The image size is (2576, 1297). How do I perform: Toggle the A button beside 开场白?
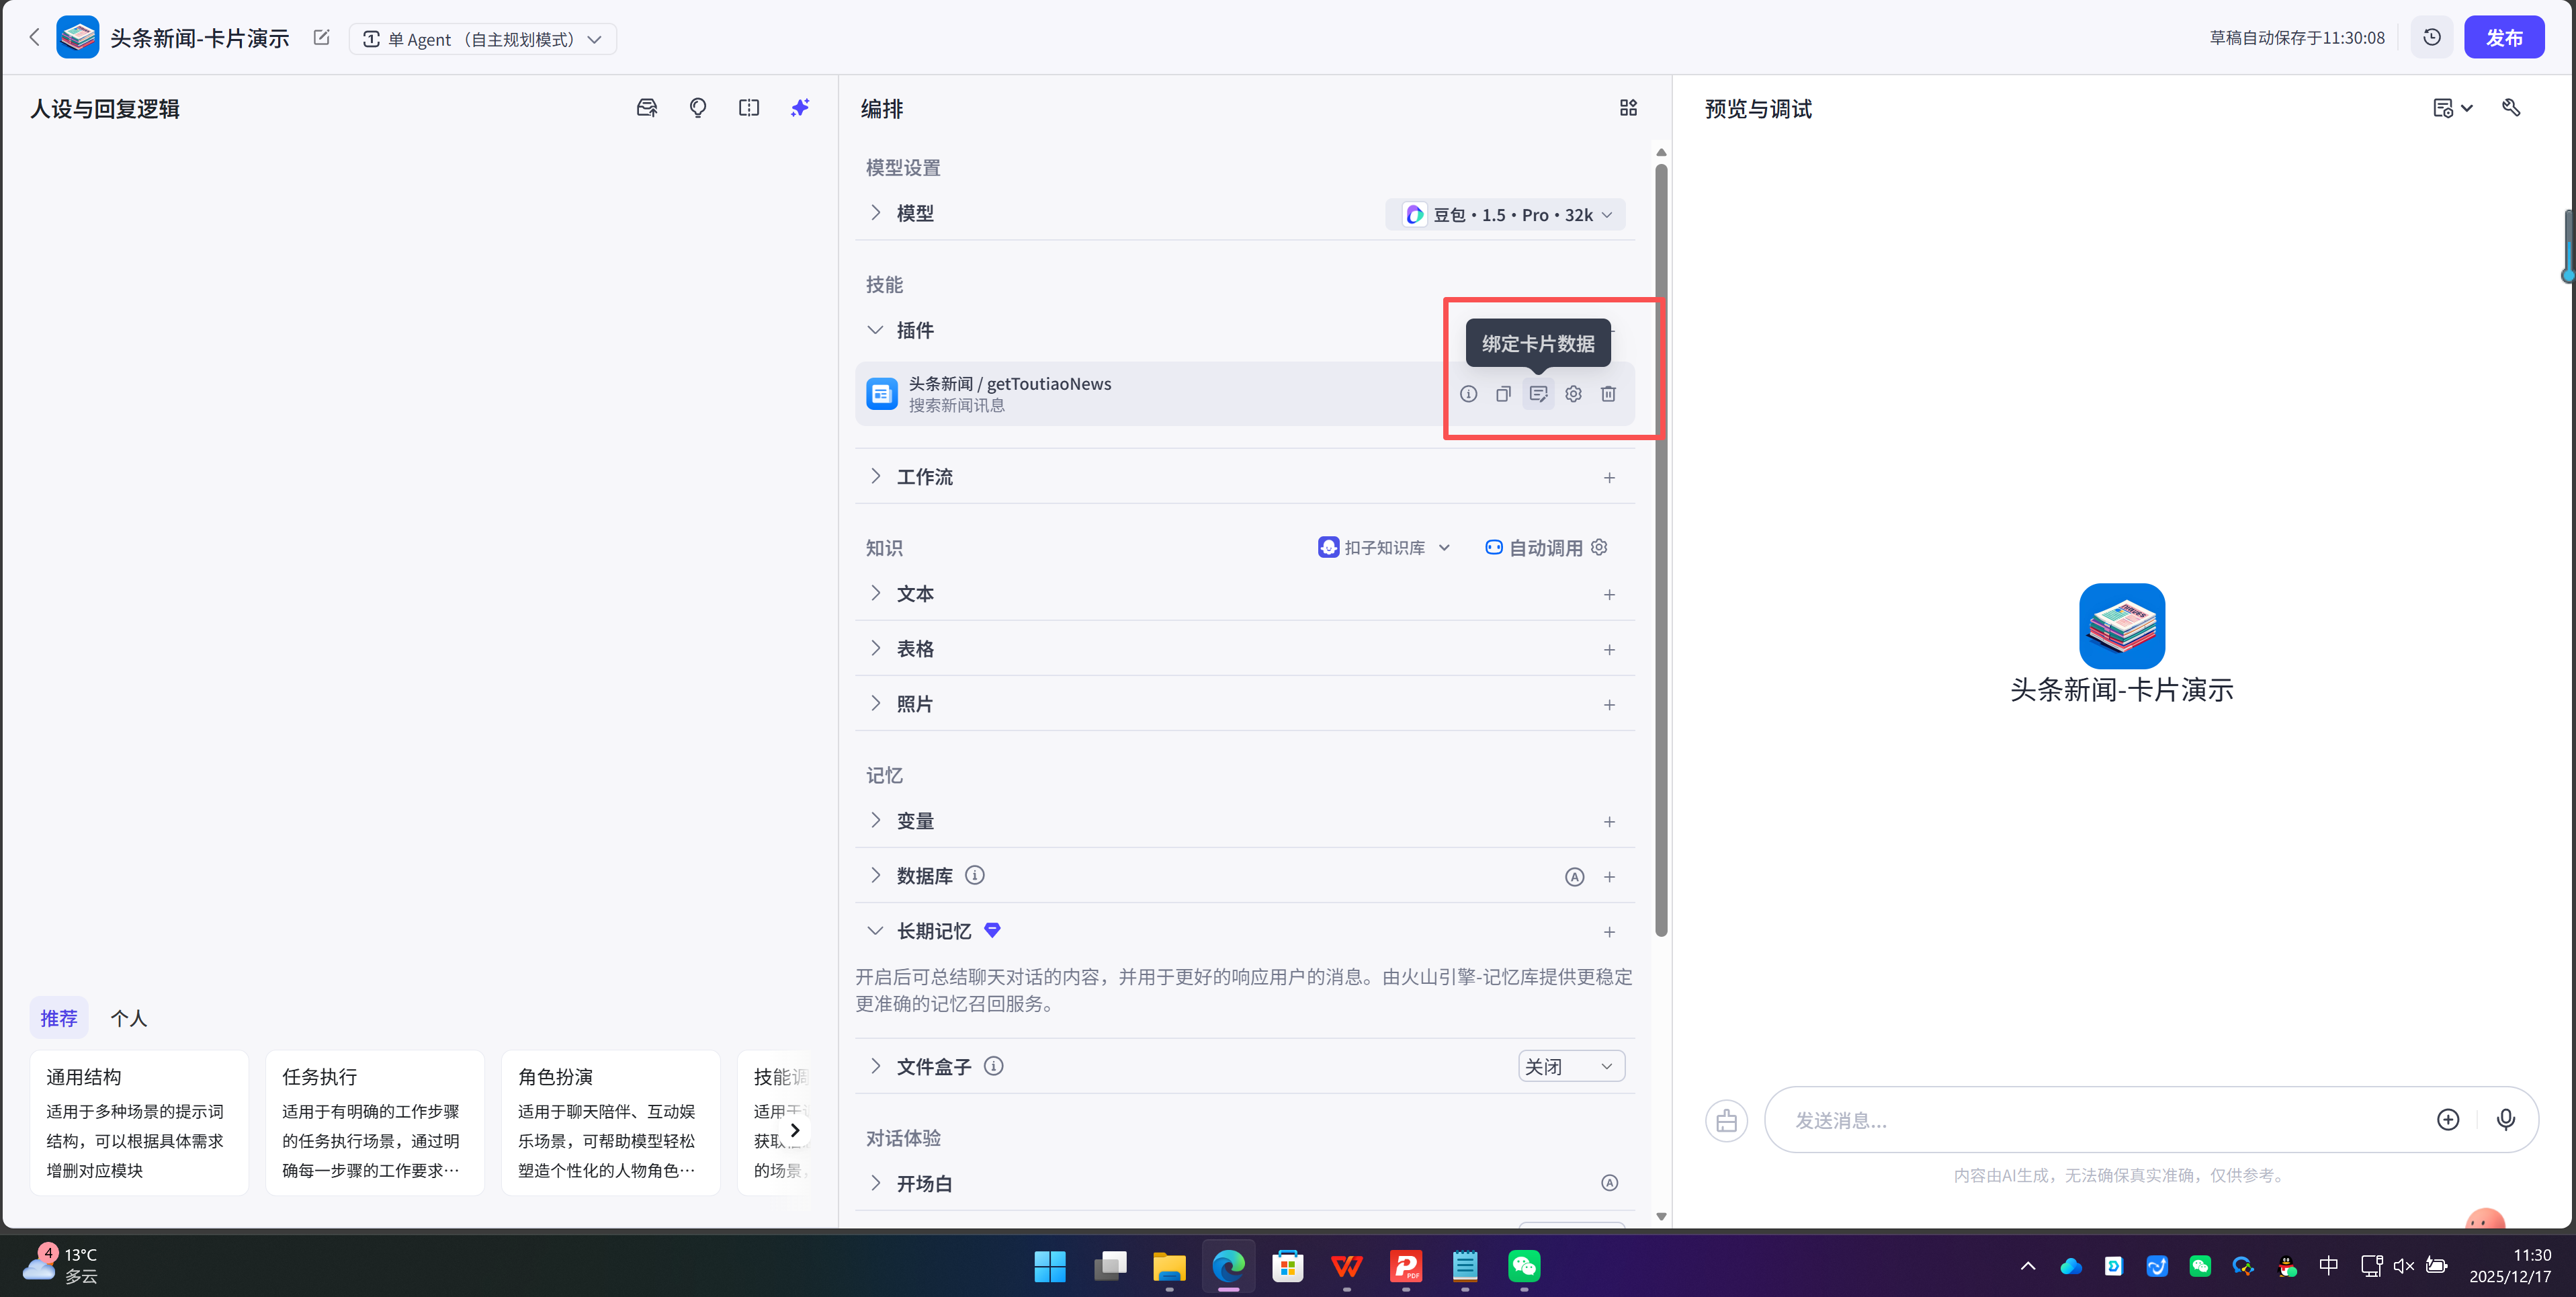[x=1610, y=1182]
